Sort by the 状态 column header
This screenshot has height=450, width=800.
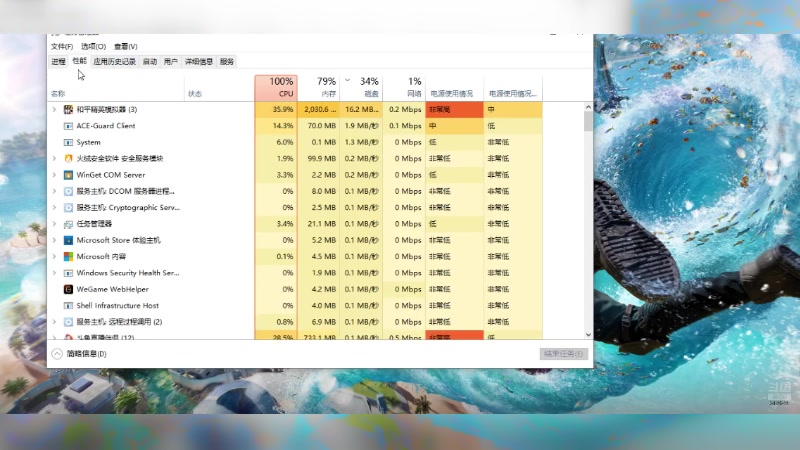[x=219, y=87]
